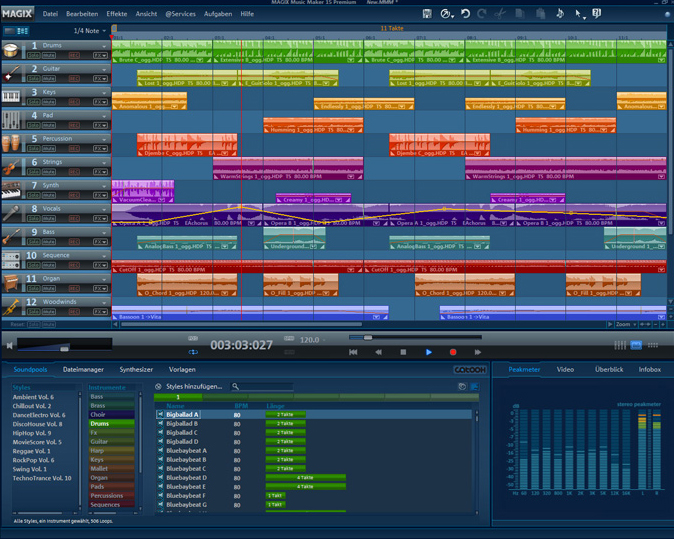This screenshot has height=539, width=674.
Task: Expand the Guitar track name arrow
Action: tap(104, 70)
